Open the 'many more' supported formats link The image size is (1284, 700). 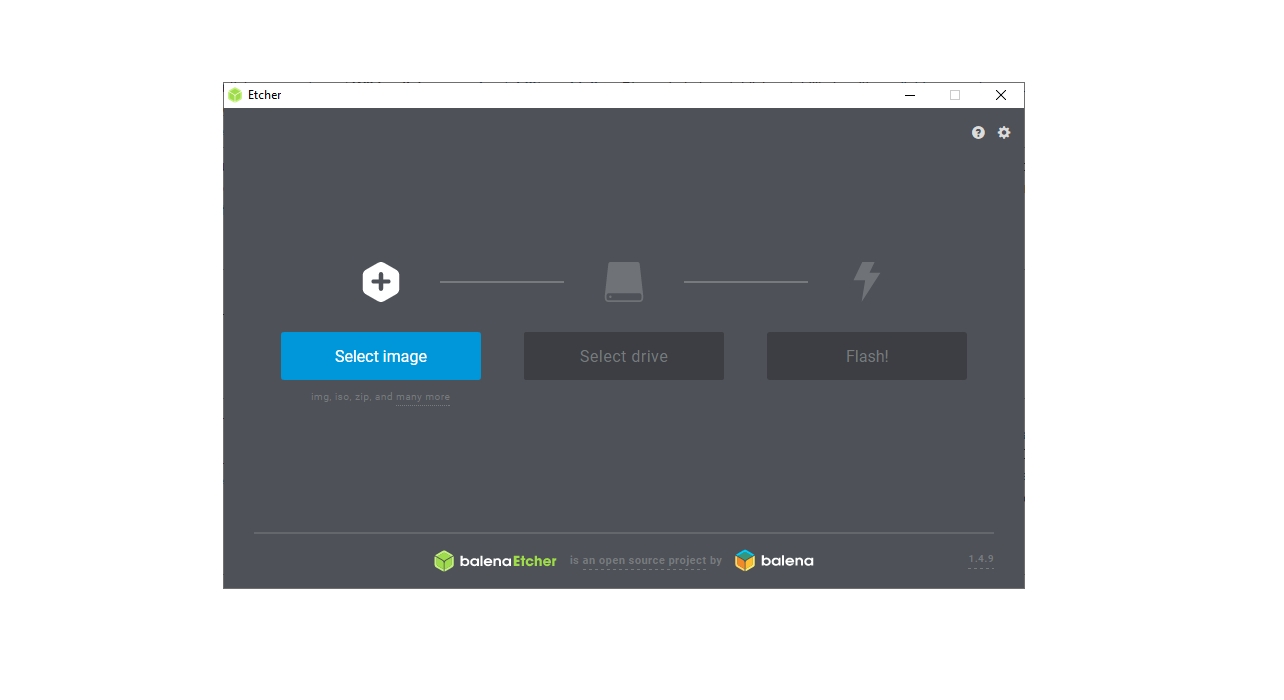(423, 397)
